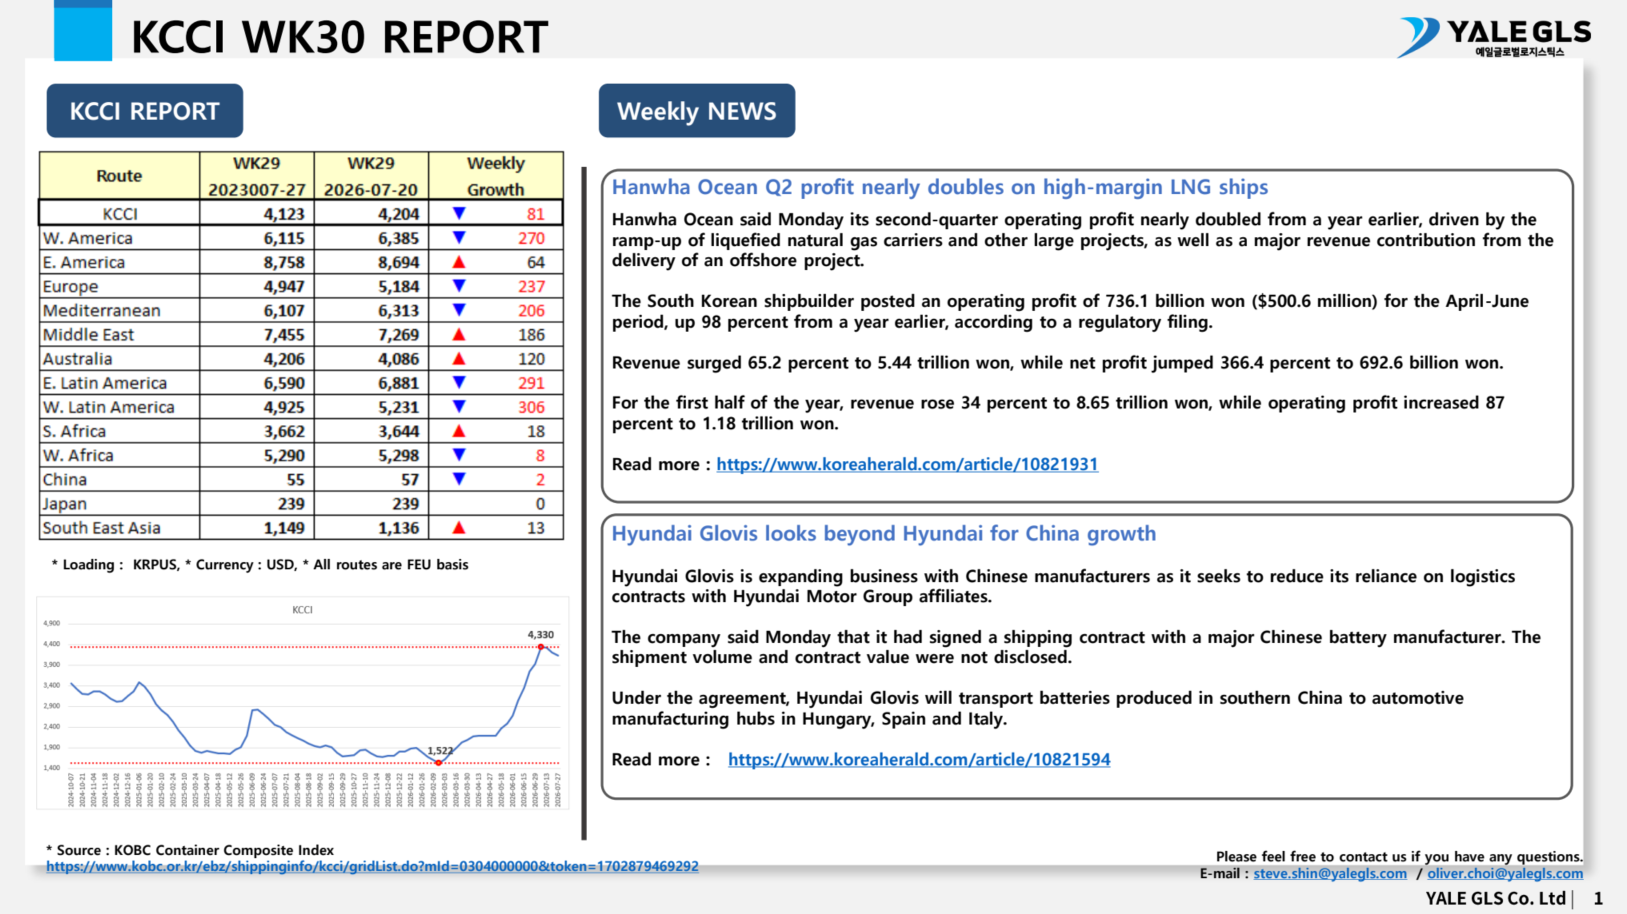
Task: Select the E. Latin America down arrow
Action: (459, 382)
